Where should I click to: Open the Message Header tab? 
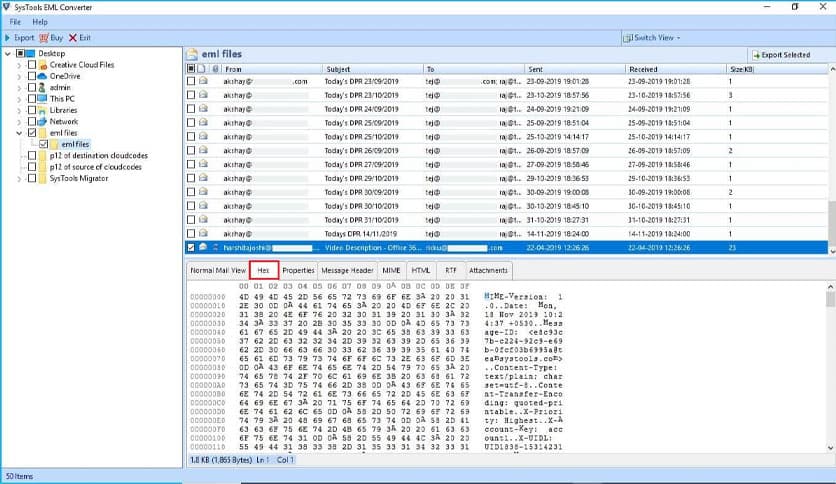tap(347, 270)
